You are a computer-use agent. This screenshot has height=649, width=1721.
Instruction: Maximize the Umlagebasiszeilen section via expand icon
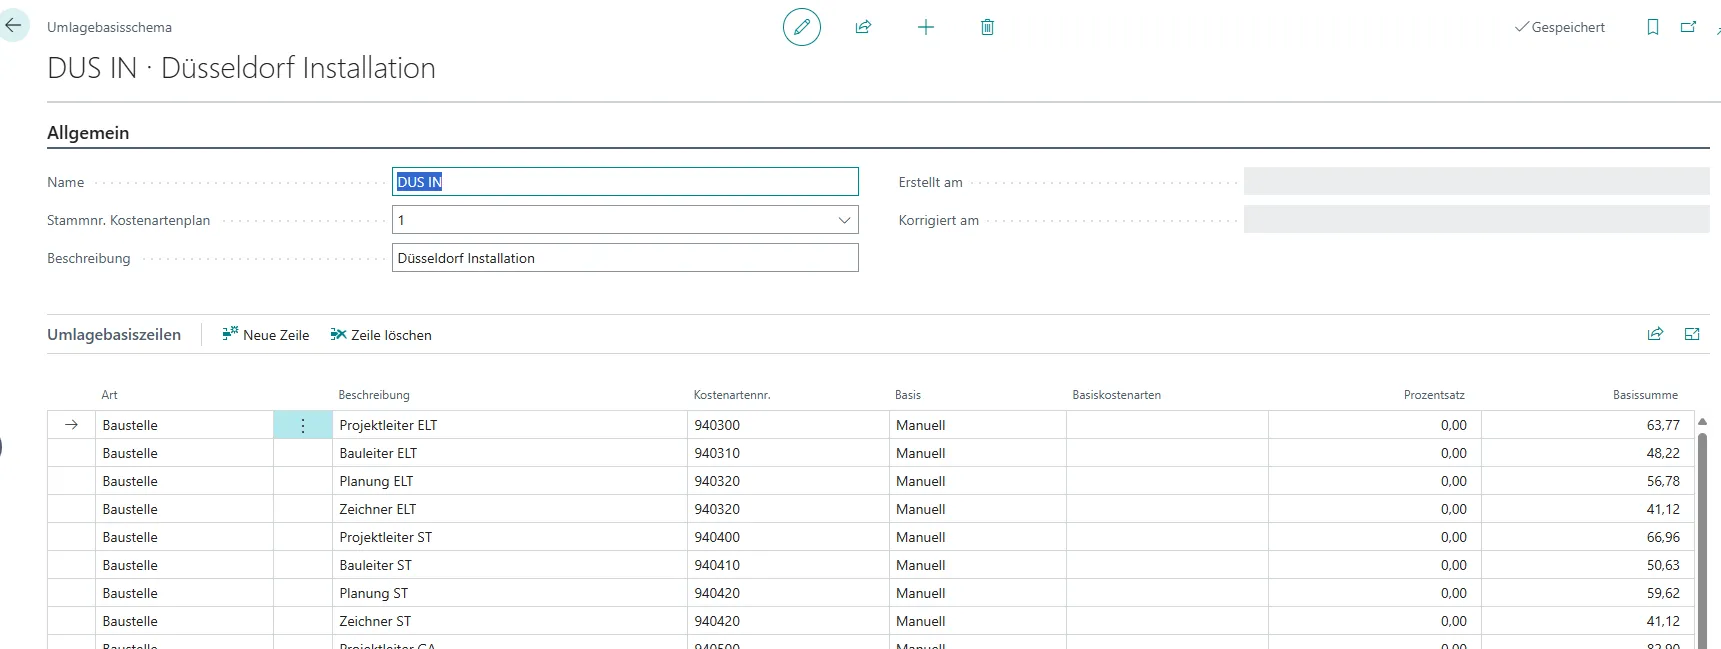point(1692,334)
